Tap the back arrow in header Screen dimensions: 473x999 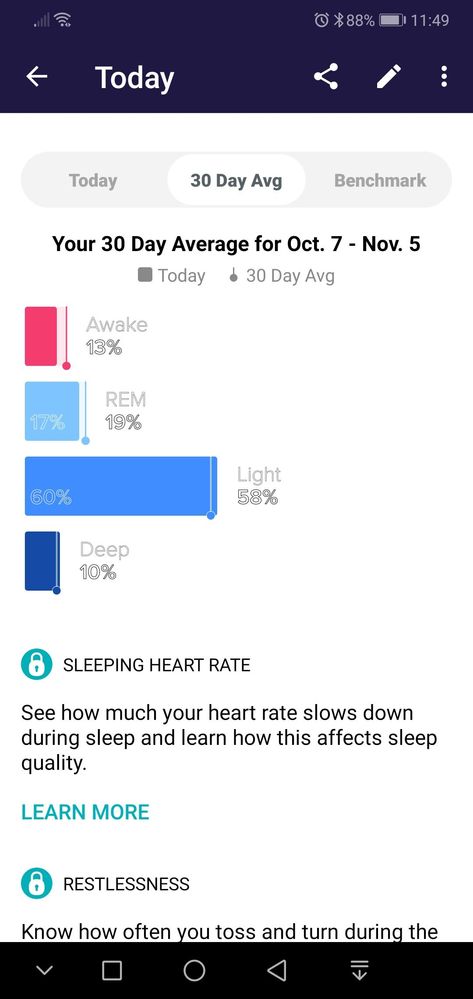click(37, 77)
